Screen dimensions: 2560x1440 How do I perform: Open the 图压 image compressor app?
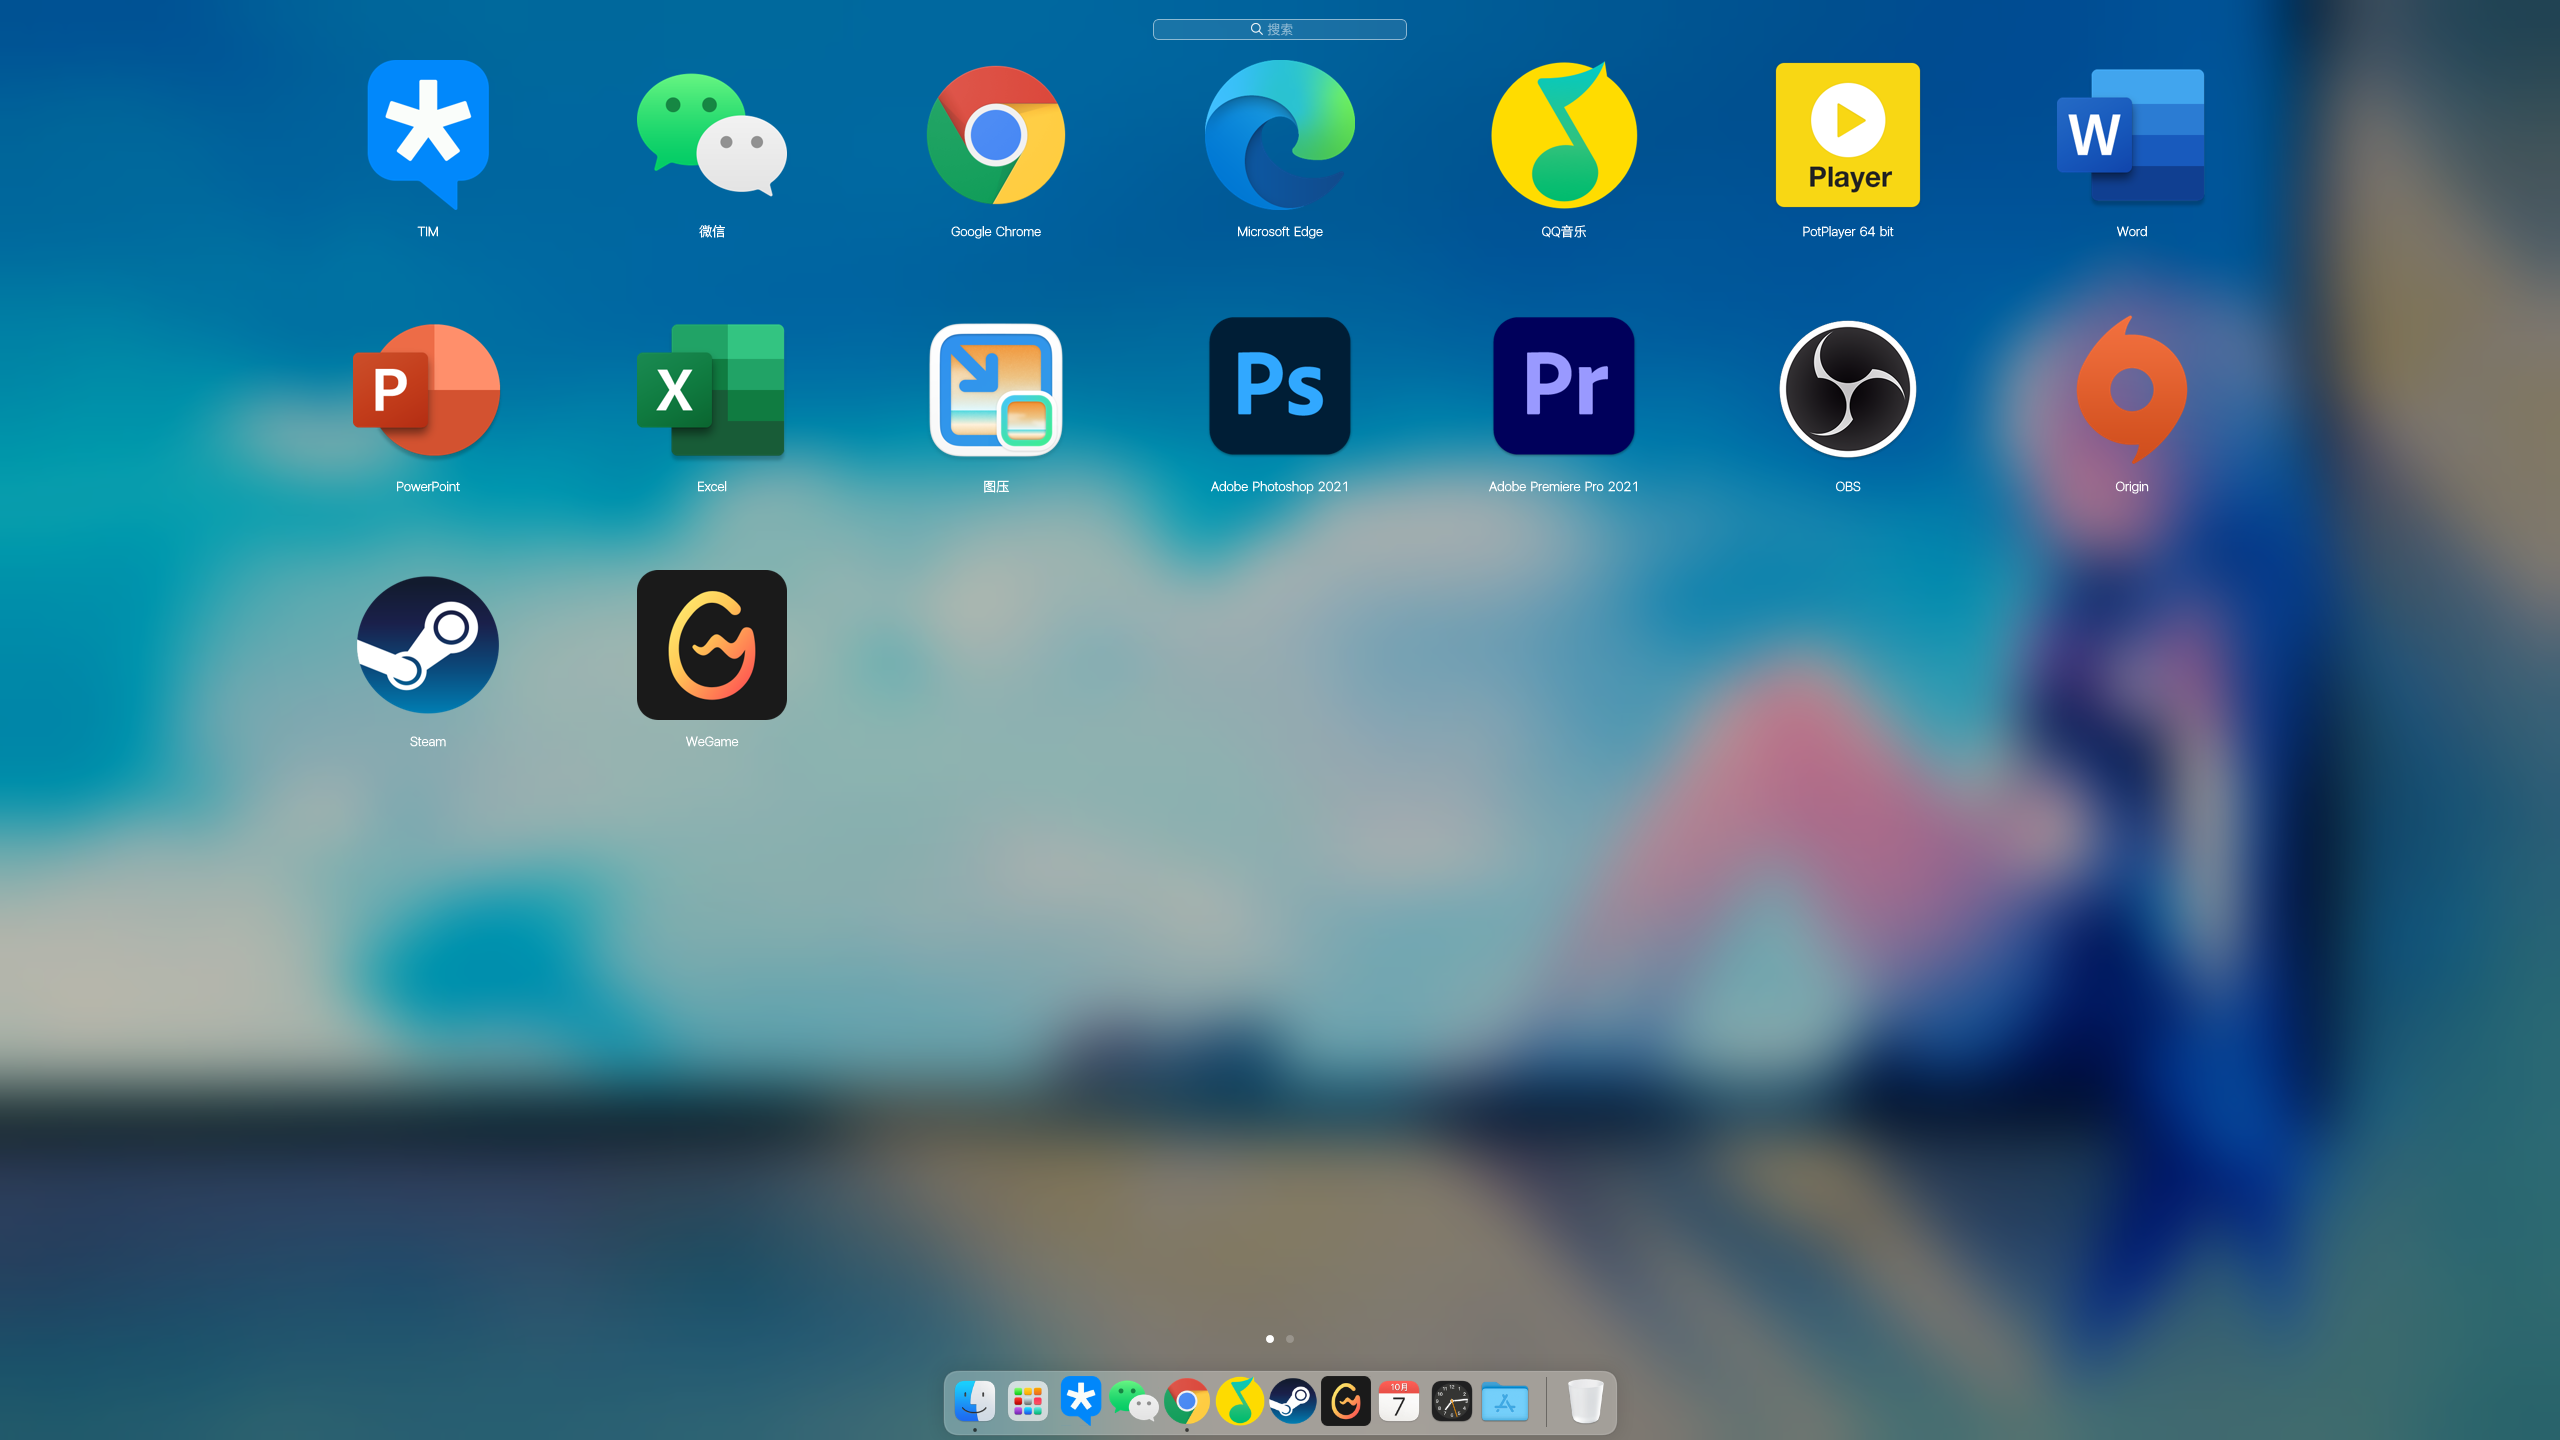pos(996,390)
